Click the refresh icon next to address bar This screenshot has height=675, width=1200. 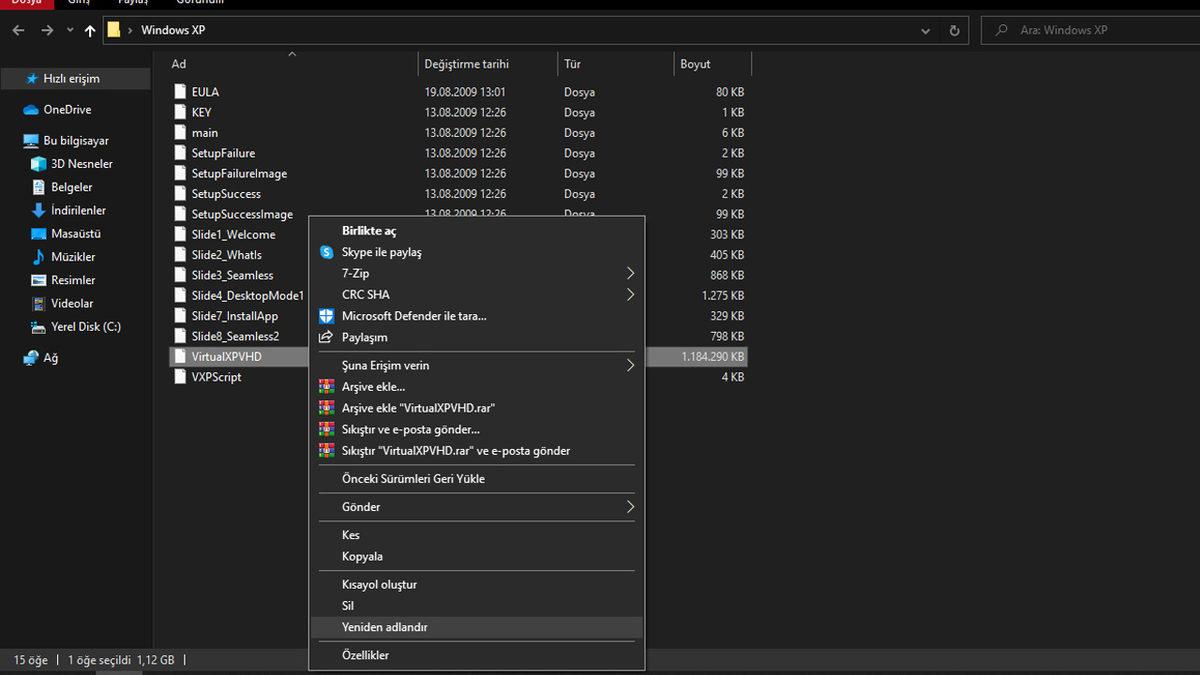[955, 30]
